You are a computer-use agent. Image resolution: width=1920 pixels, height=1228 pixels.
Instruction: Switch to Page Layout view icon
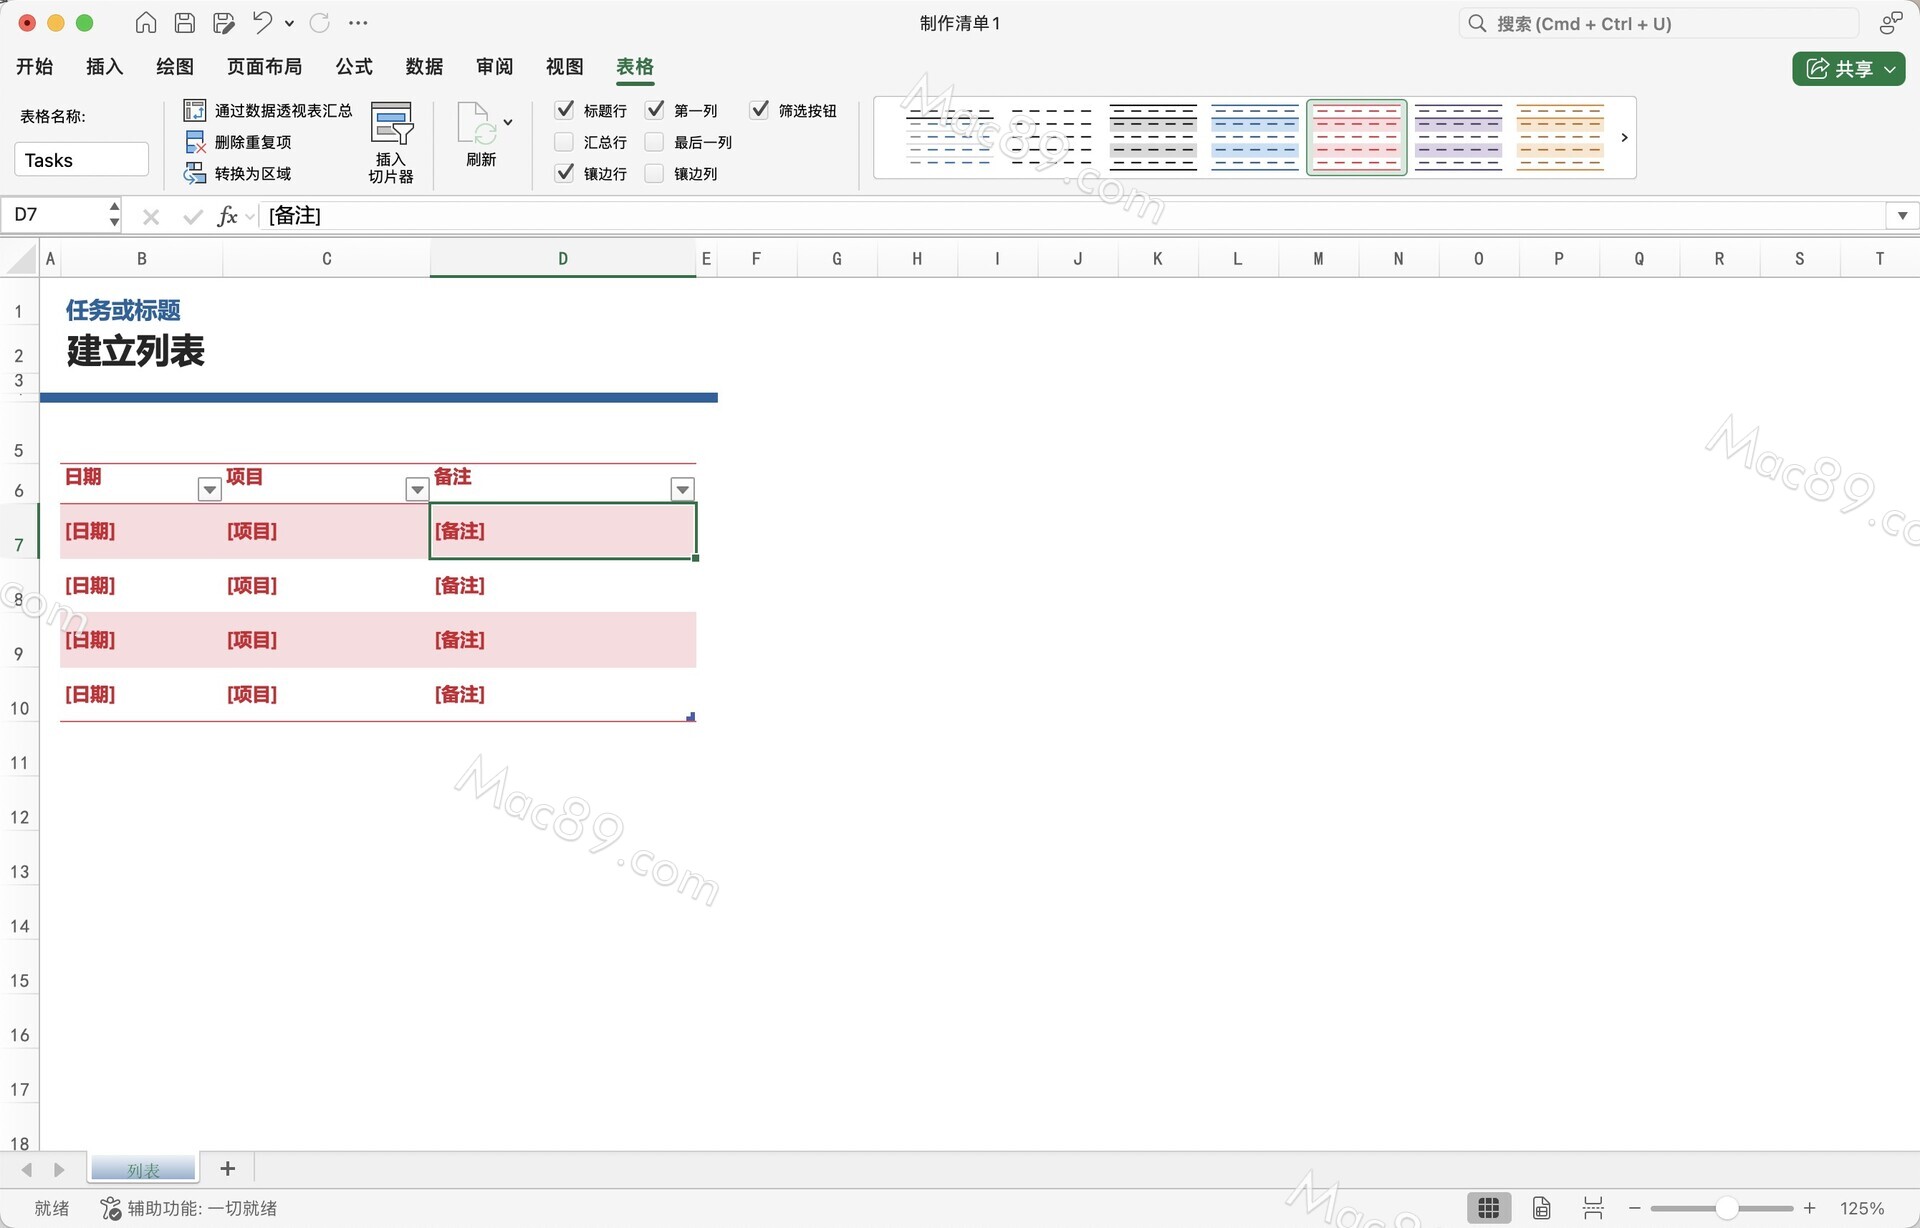point(1541,1208)
